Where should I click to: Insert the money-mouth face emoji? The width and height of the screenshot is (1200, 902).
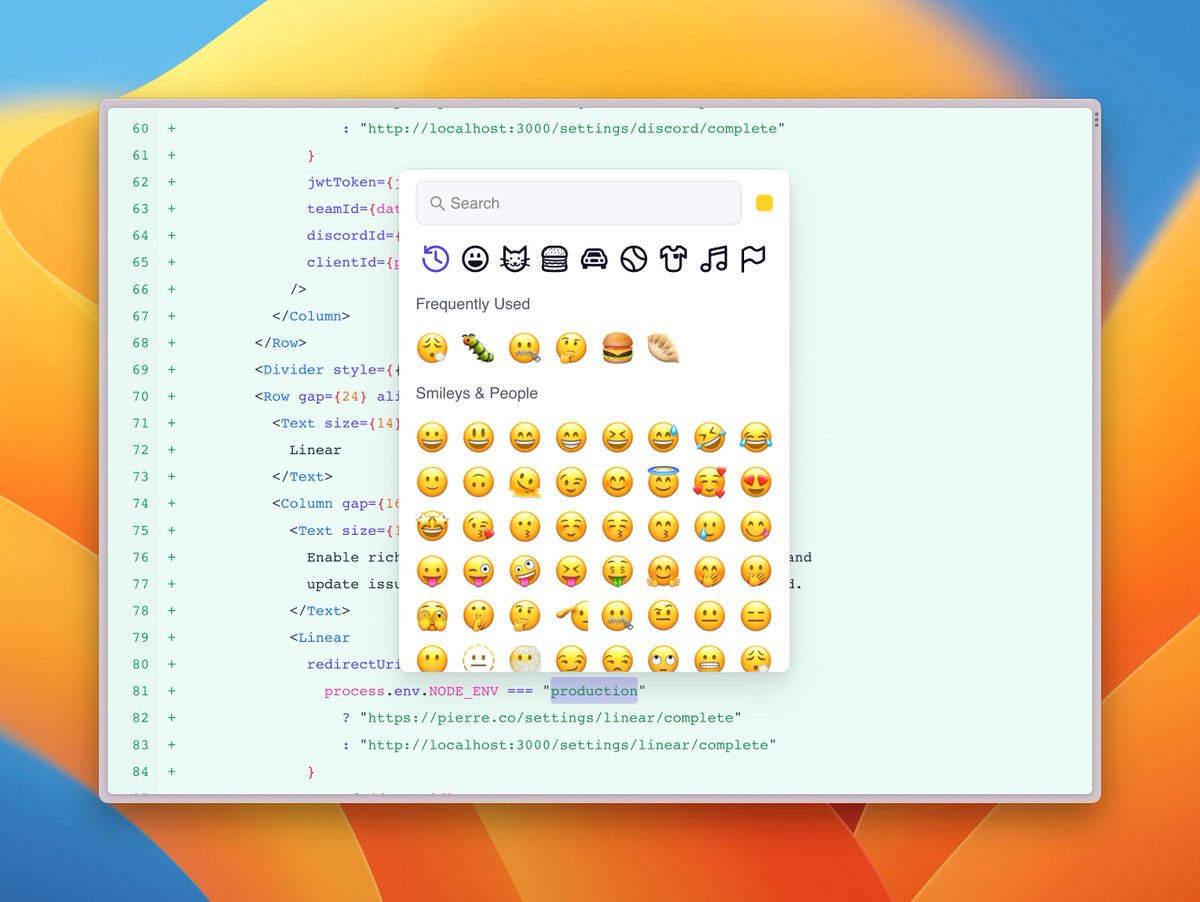(617, 571)
